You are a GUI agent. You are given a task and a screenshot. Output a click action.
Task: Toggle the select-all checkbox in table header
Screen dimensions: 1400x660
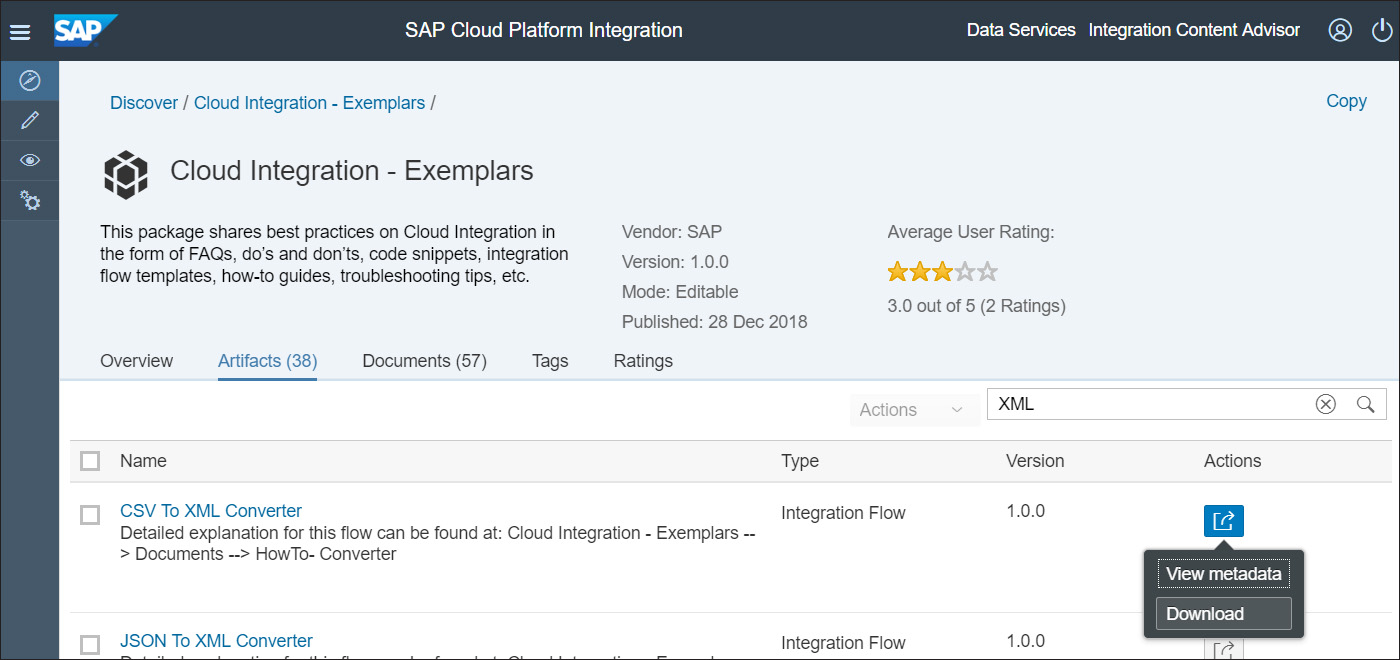coord(90,461)
